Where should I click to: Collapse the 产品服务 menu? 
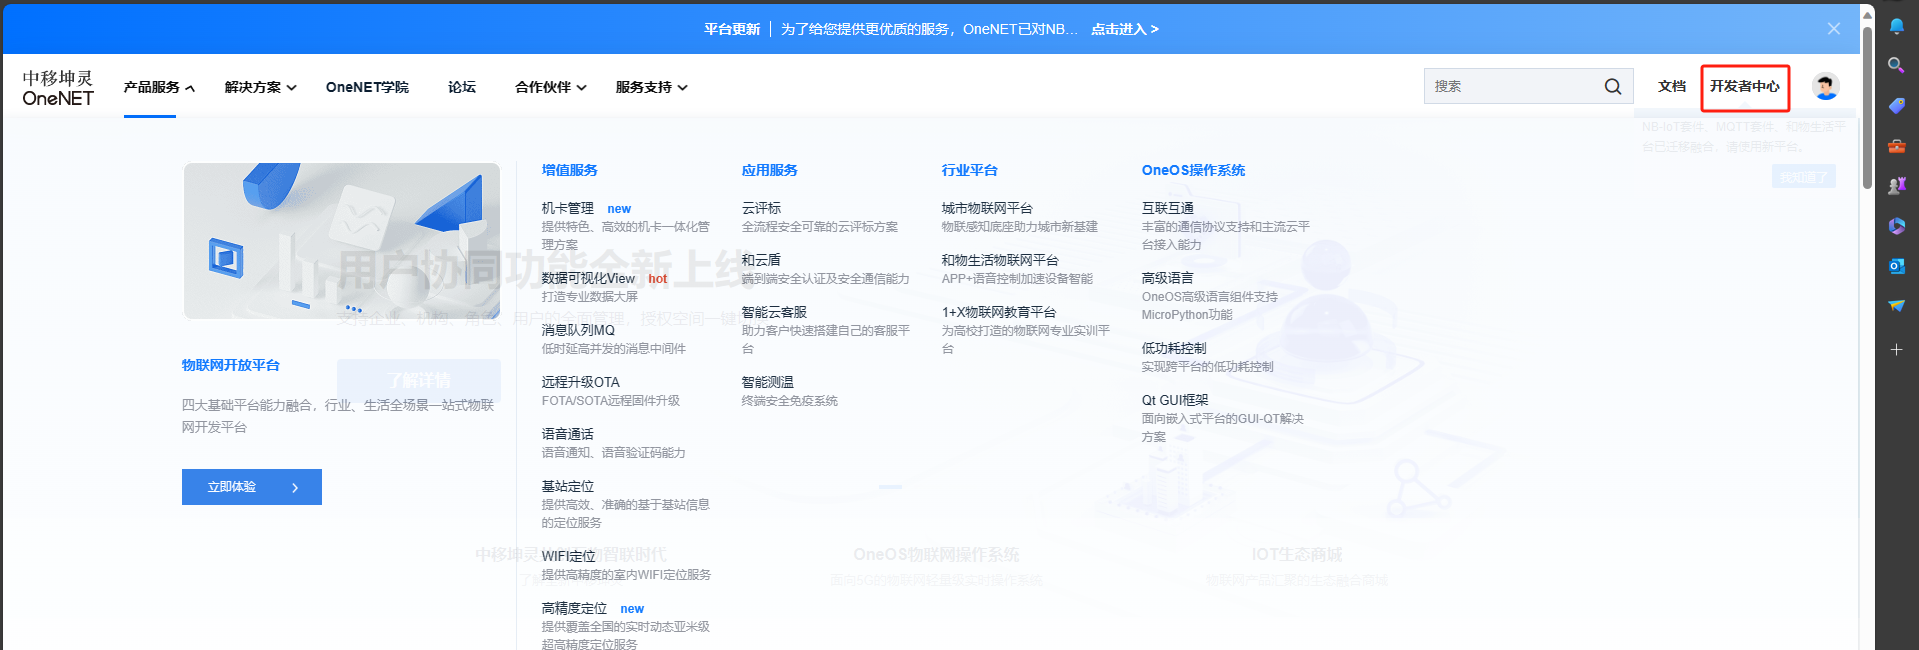(x=159, y=87)
